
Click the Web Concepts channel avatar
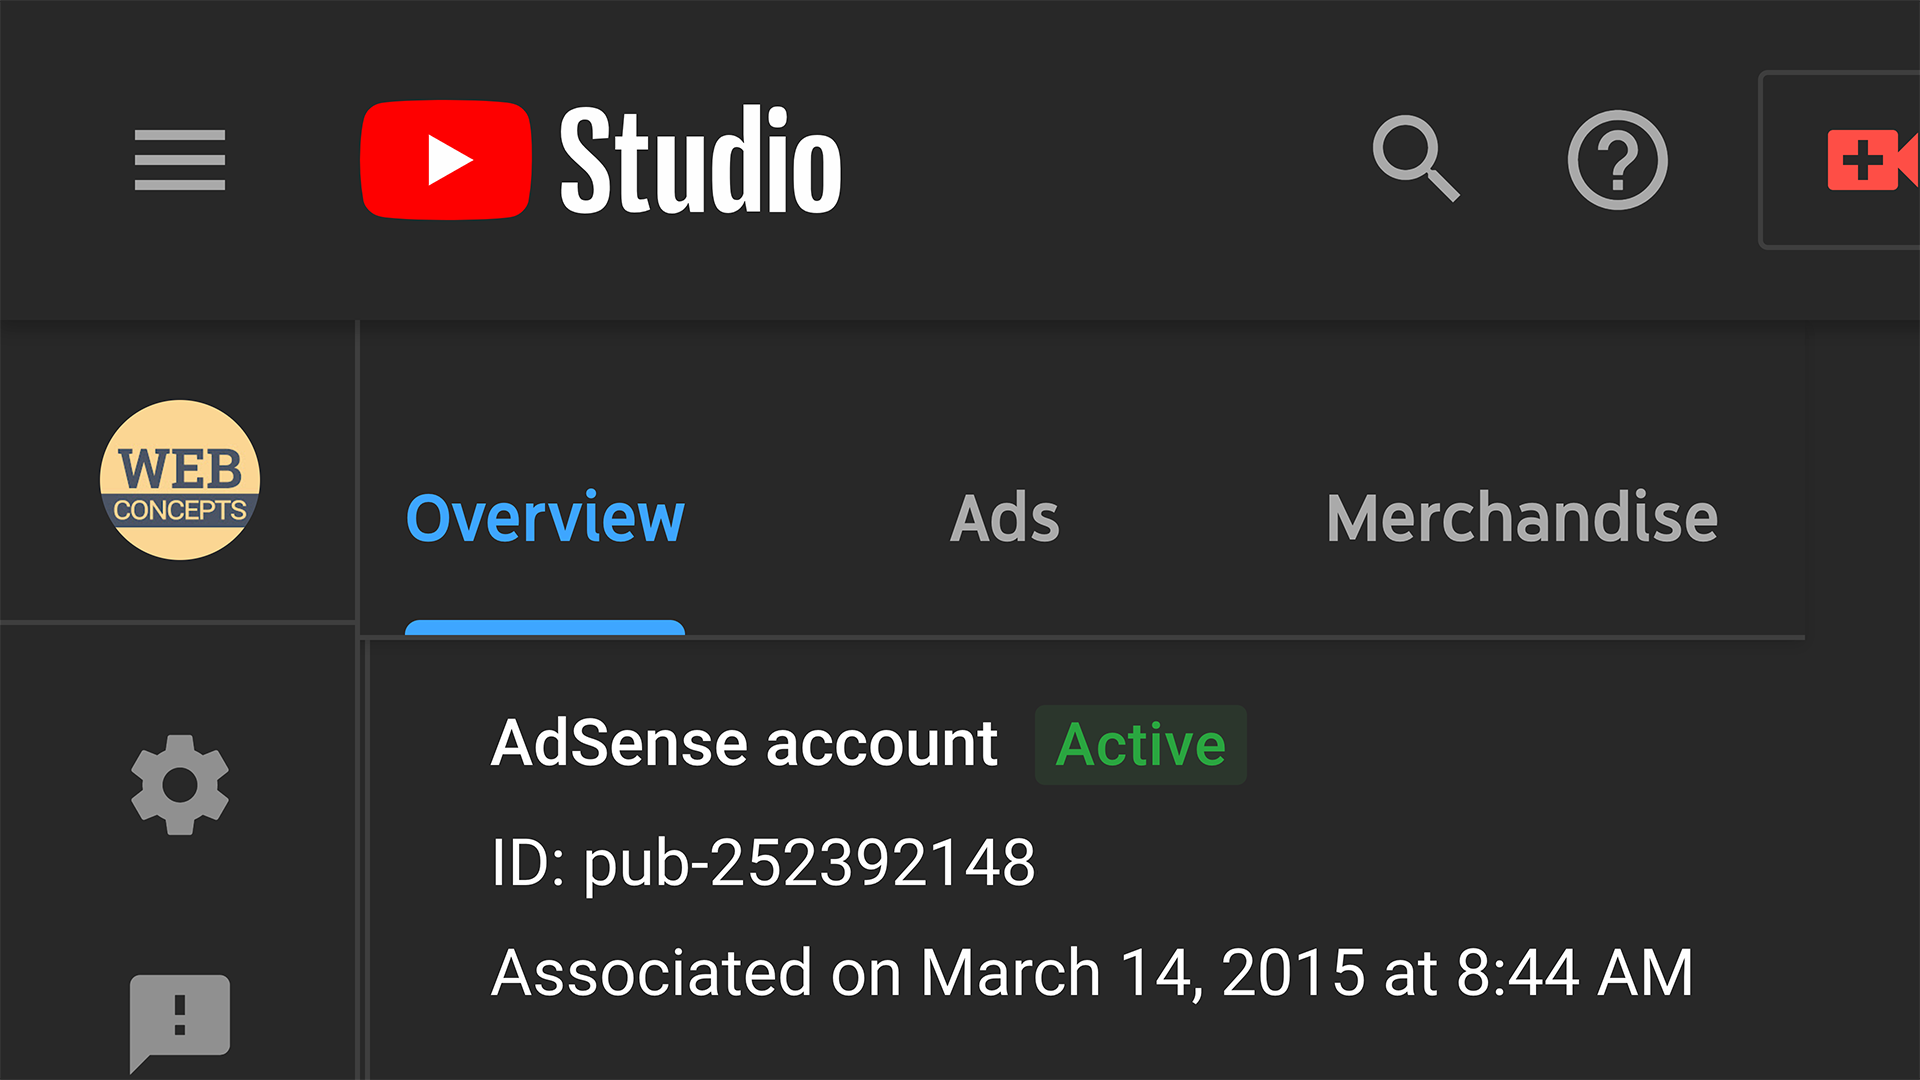[180, 480]
